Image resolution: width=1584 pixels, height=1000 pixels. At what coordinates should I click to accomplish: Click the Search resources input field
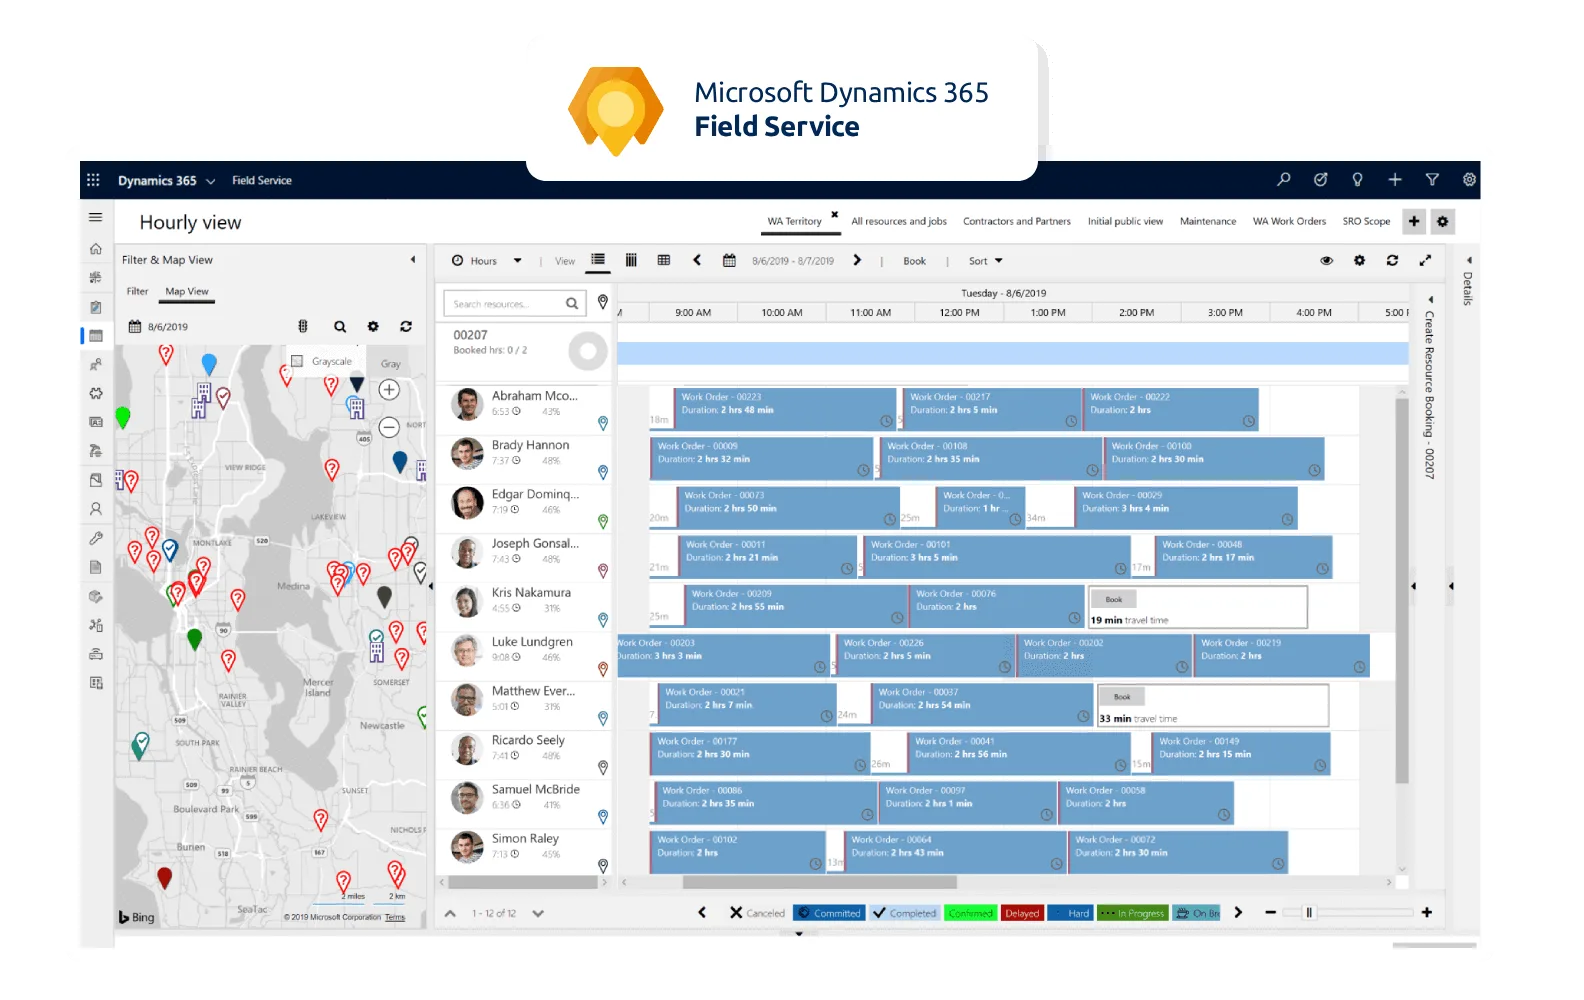(505, 304)
